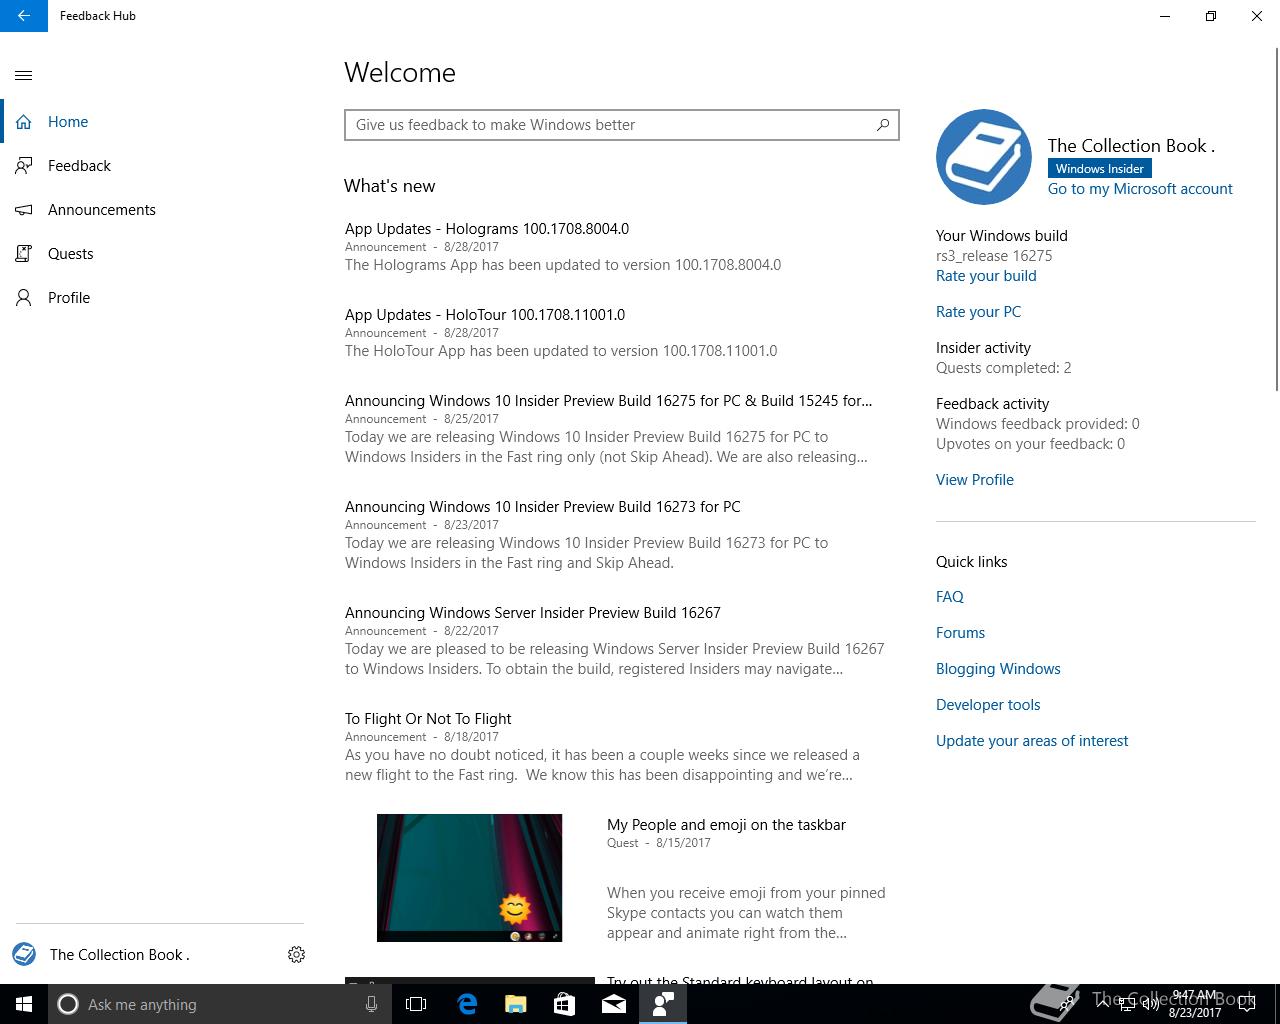Click Rate your build link

tap(986, 276)
